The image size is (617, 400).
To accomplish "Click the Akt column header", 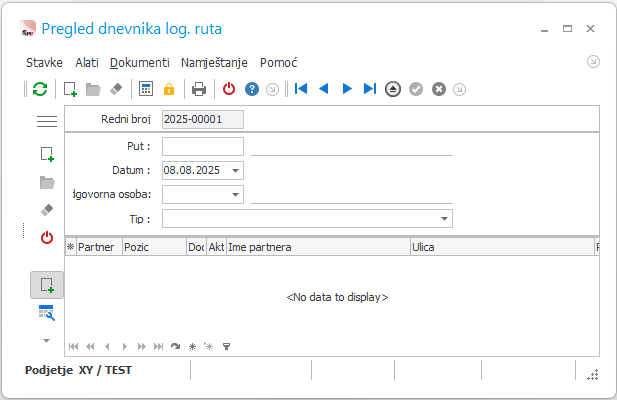I will 216,247.
